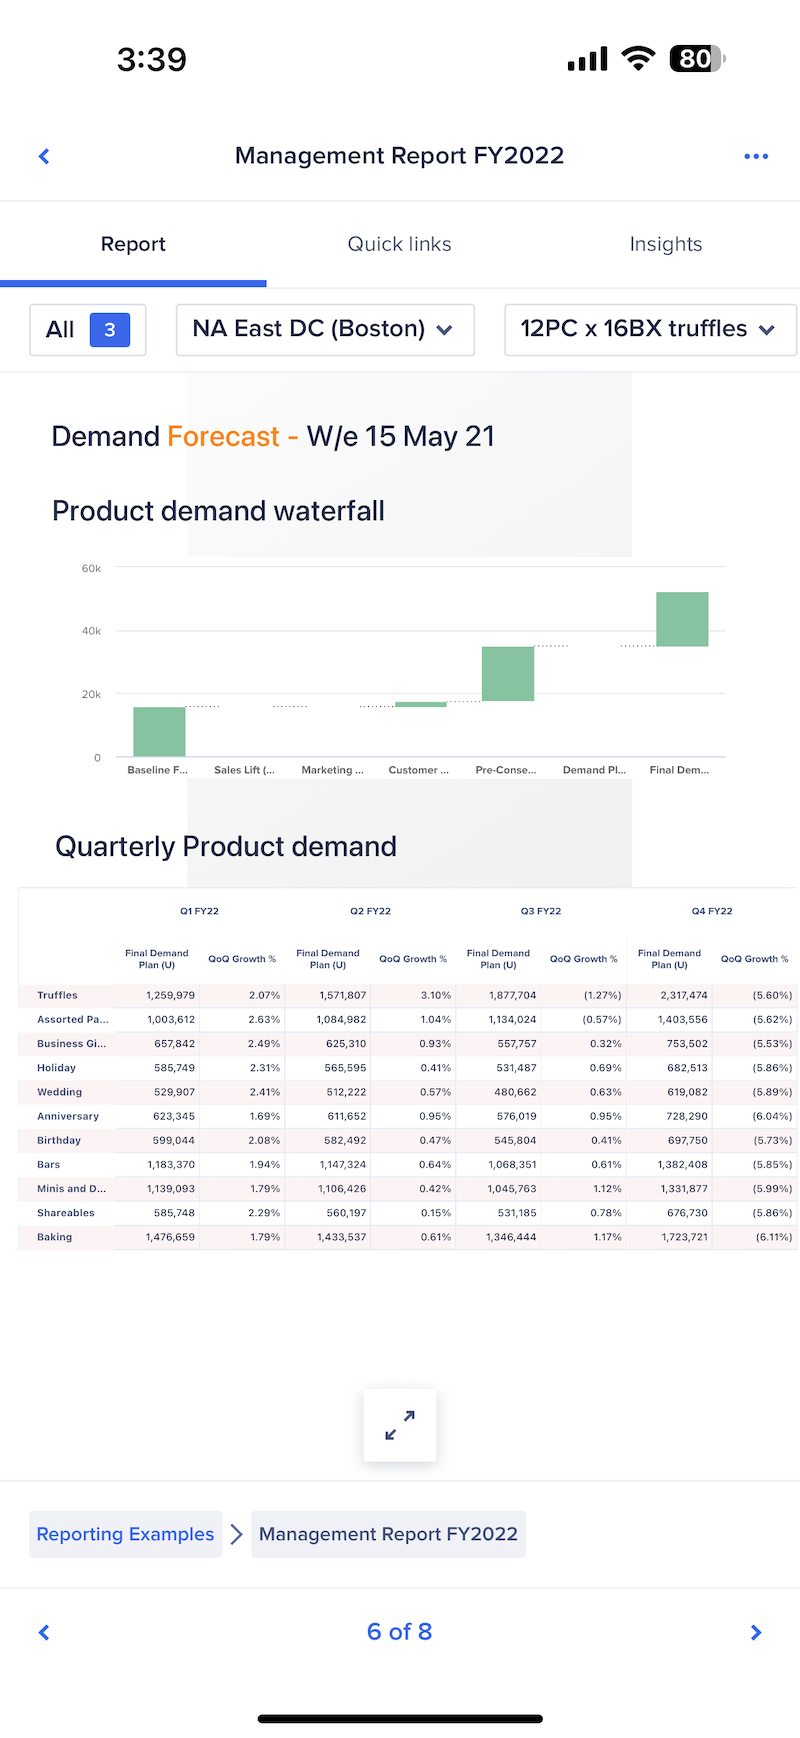Open the NA East DC (Boston) dropdown
The height and width of the screenshot is (1738, 800).
(x=325, y=330)
